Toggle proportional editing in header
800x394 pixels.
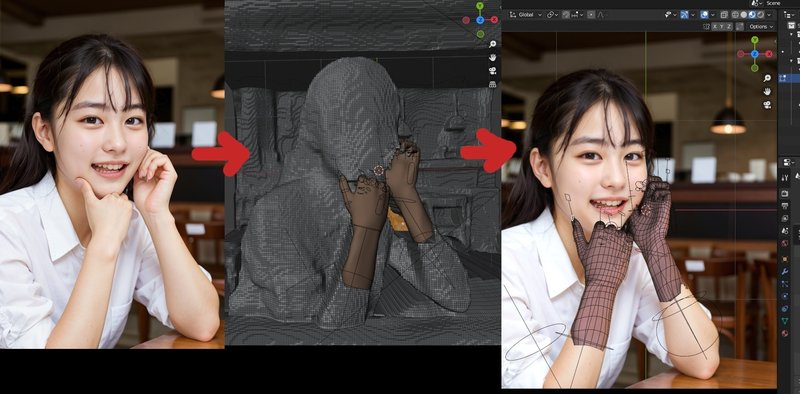(591, 14)
